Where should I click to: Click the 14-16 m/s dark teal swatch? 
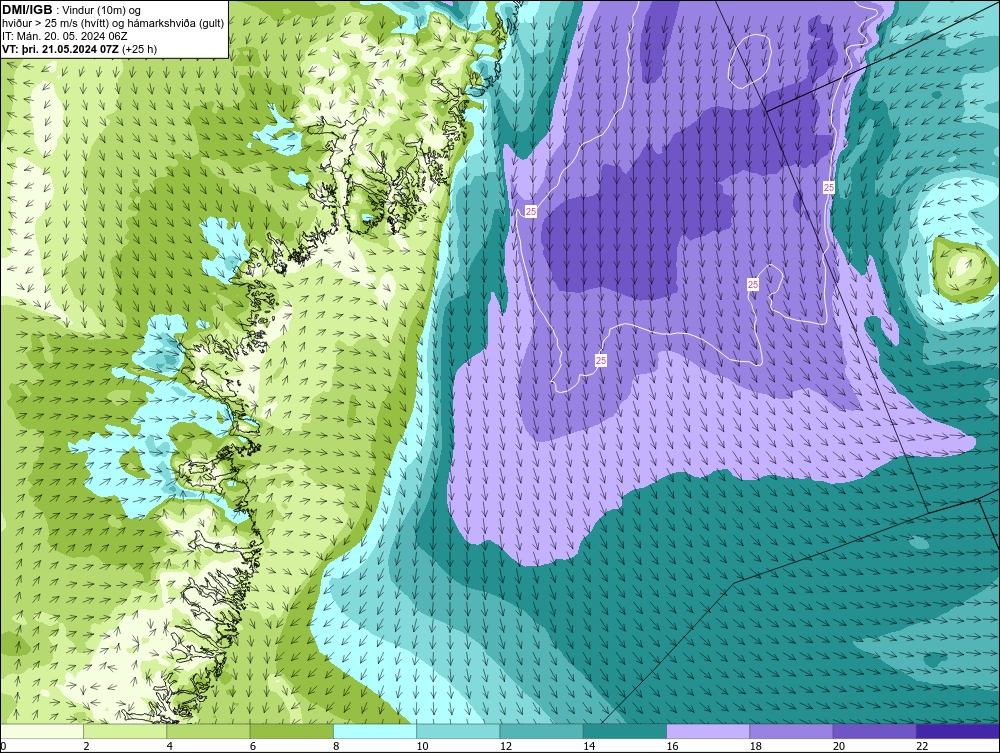click(625, 731)
